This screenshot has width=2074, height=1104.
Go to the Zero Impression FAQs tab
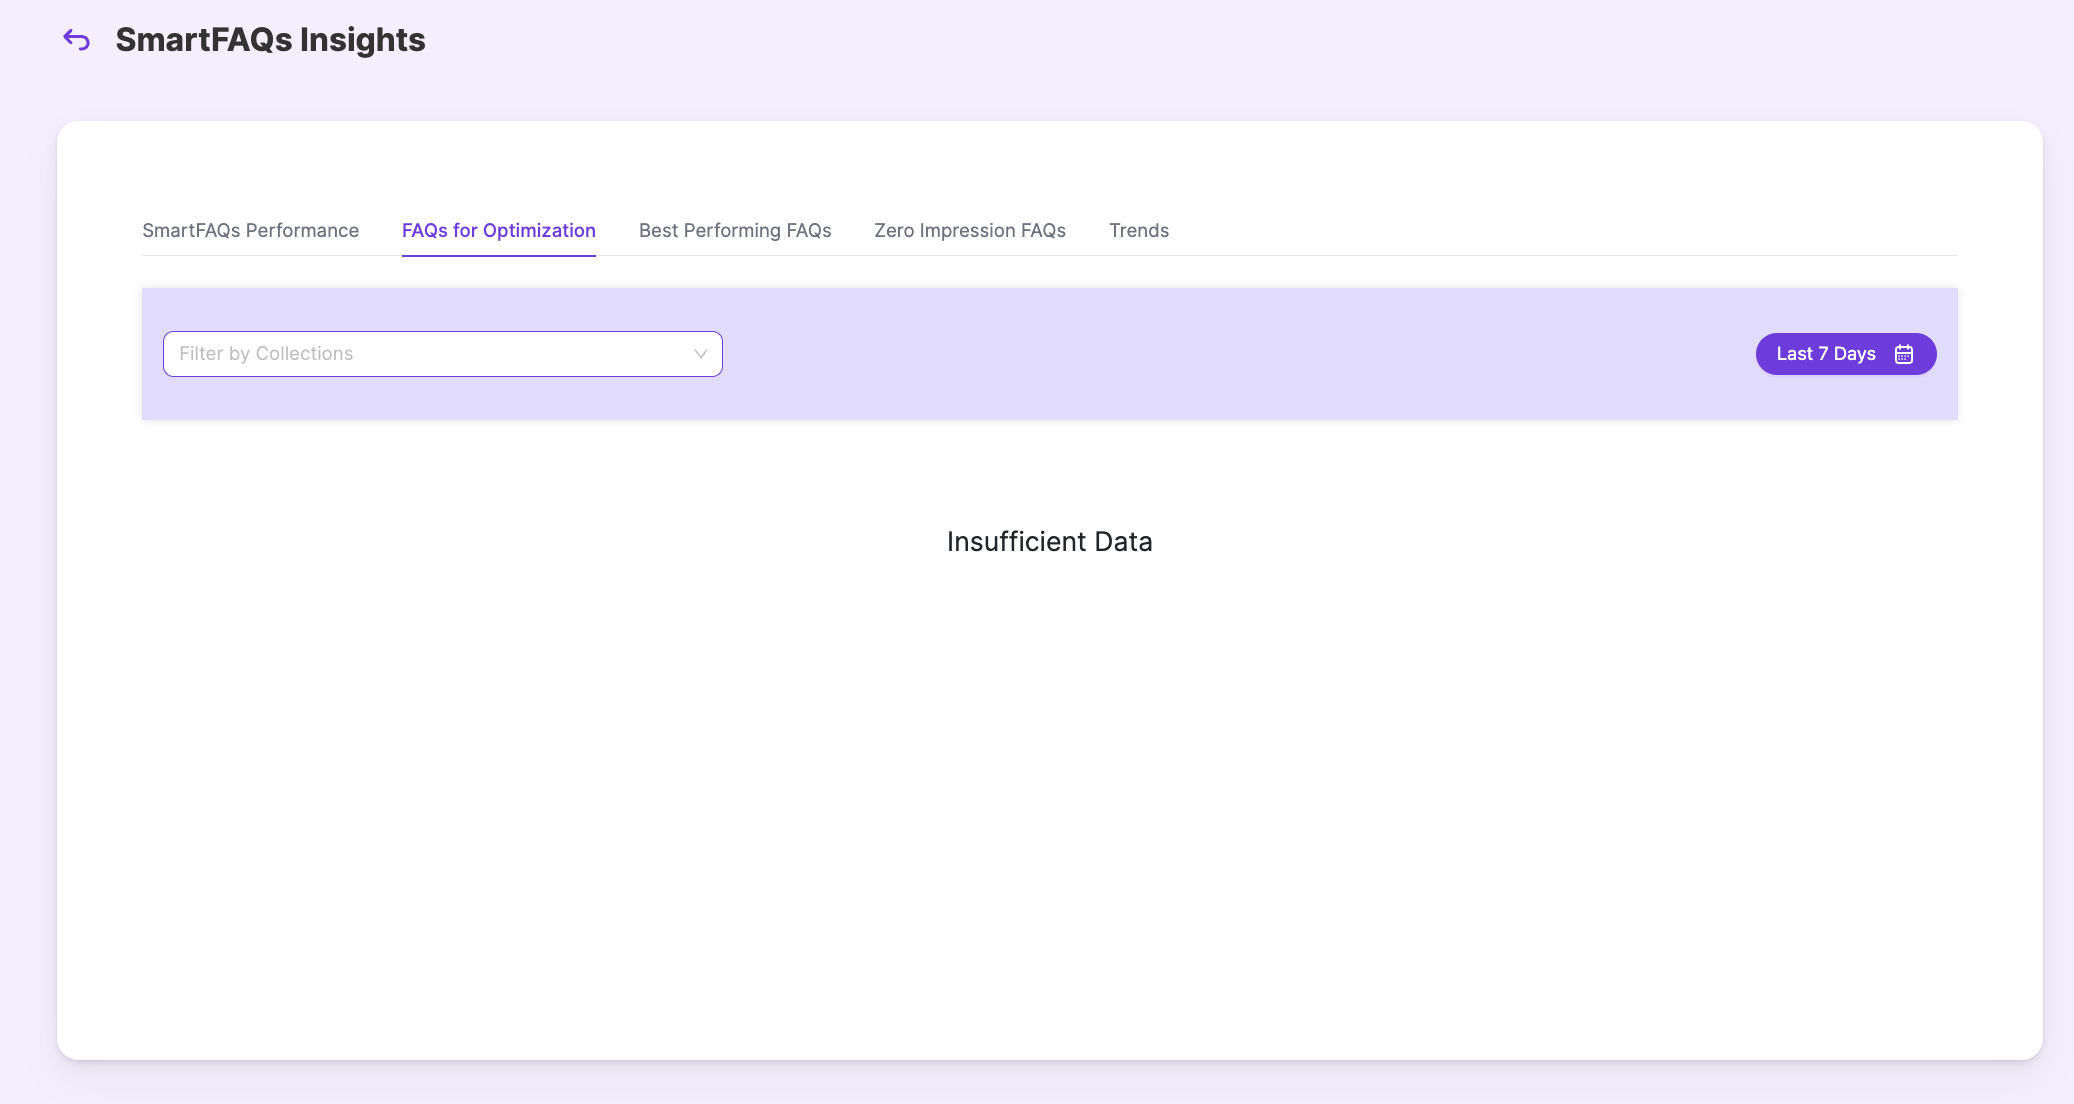(969, 230)
